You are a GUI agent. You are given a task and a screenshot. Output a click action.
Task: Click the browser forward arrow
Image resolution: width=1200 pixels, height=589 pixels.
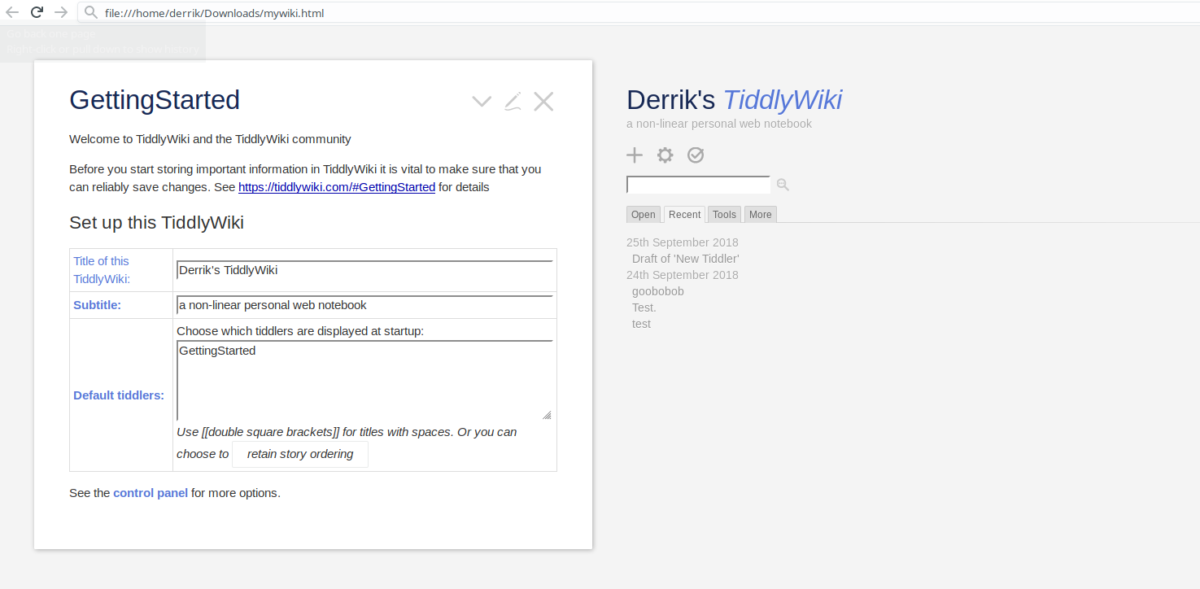click(x=61, y=12)
